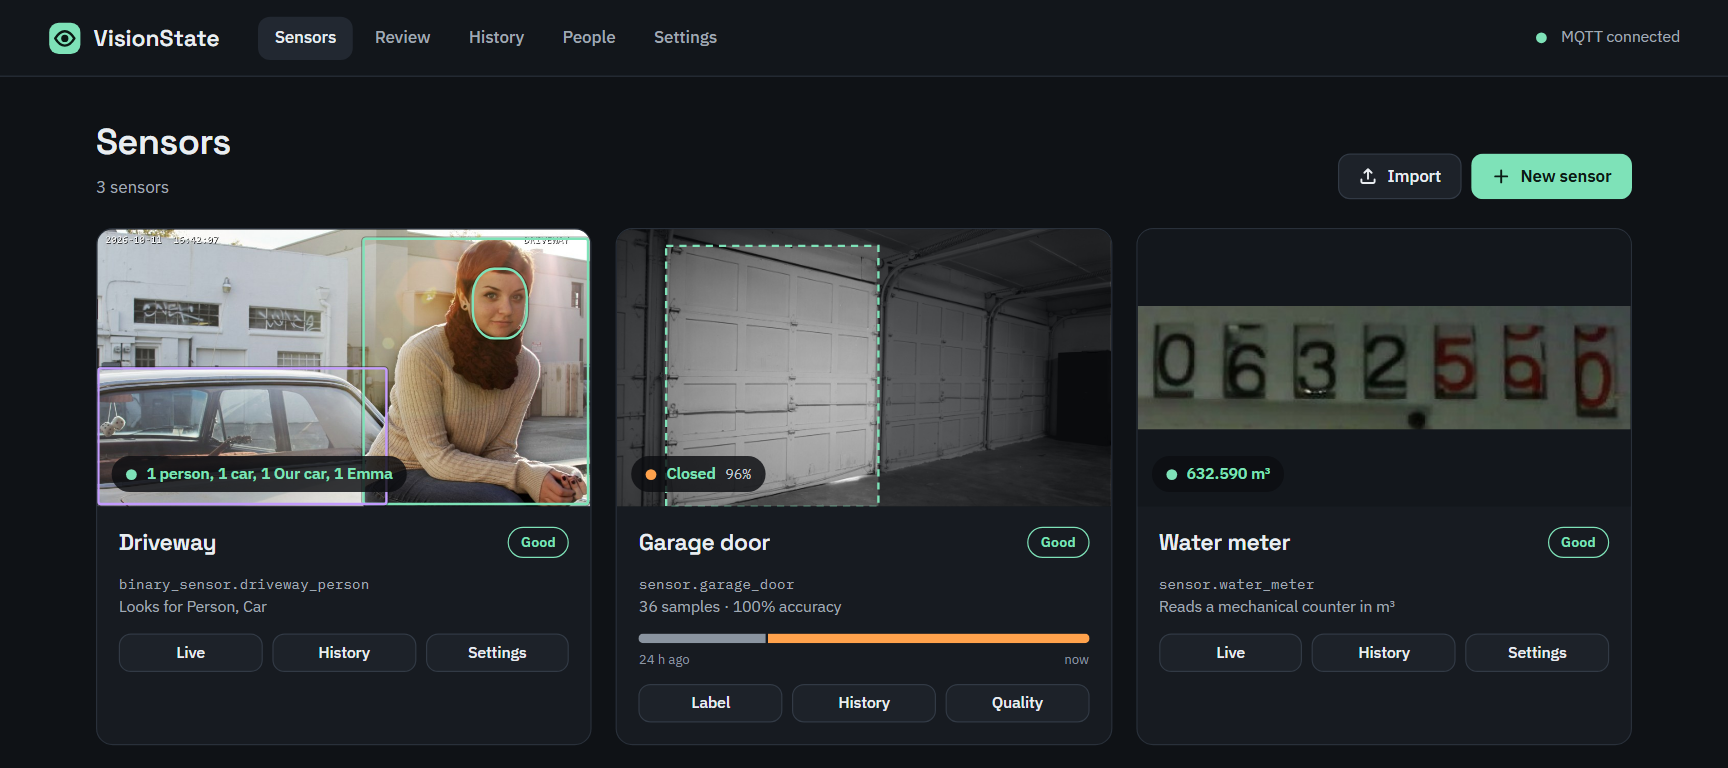Click the green MQTT connected status dot

coord(1541,38)
